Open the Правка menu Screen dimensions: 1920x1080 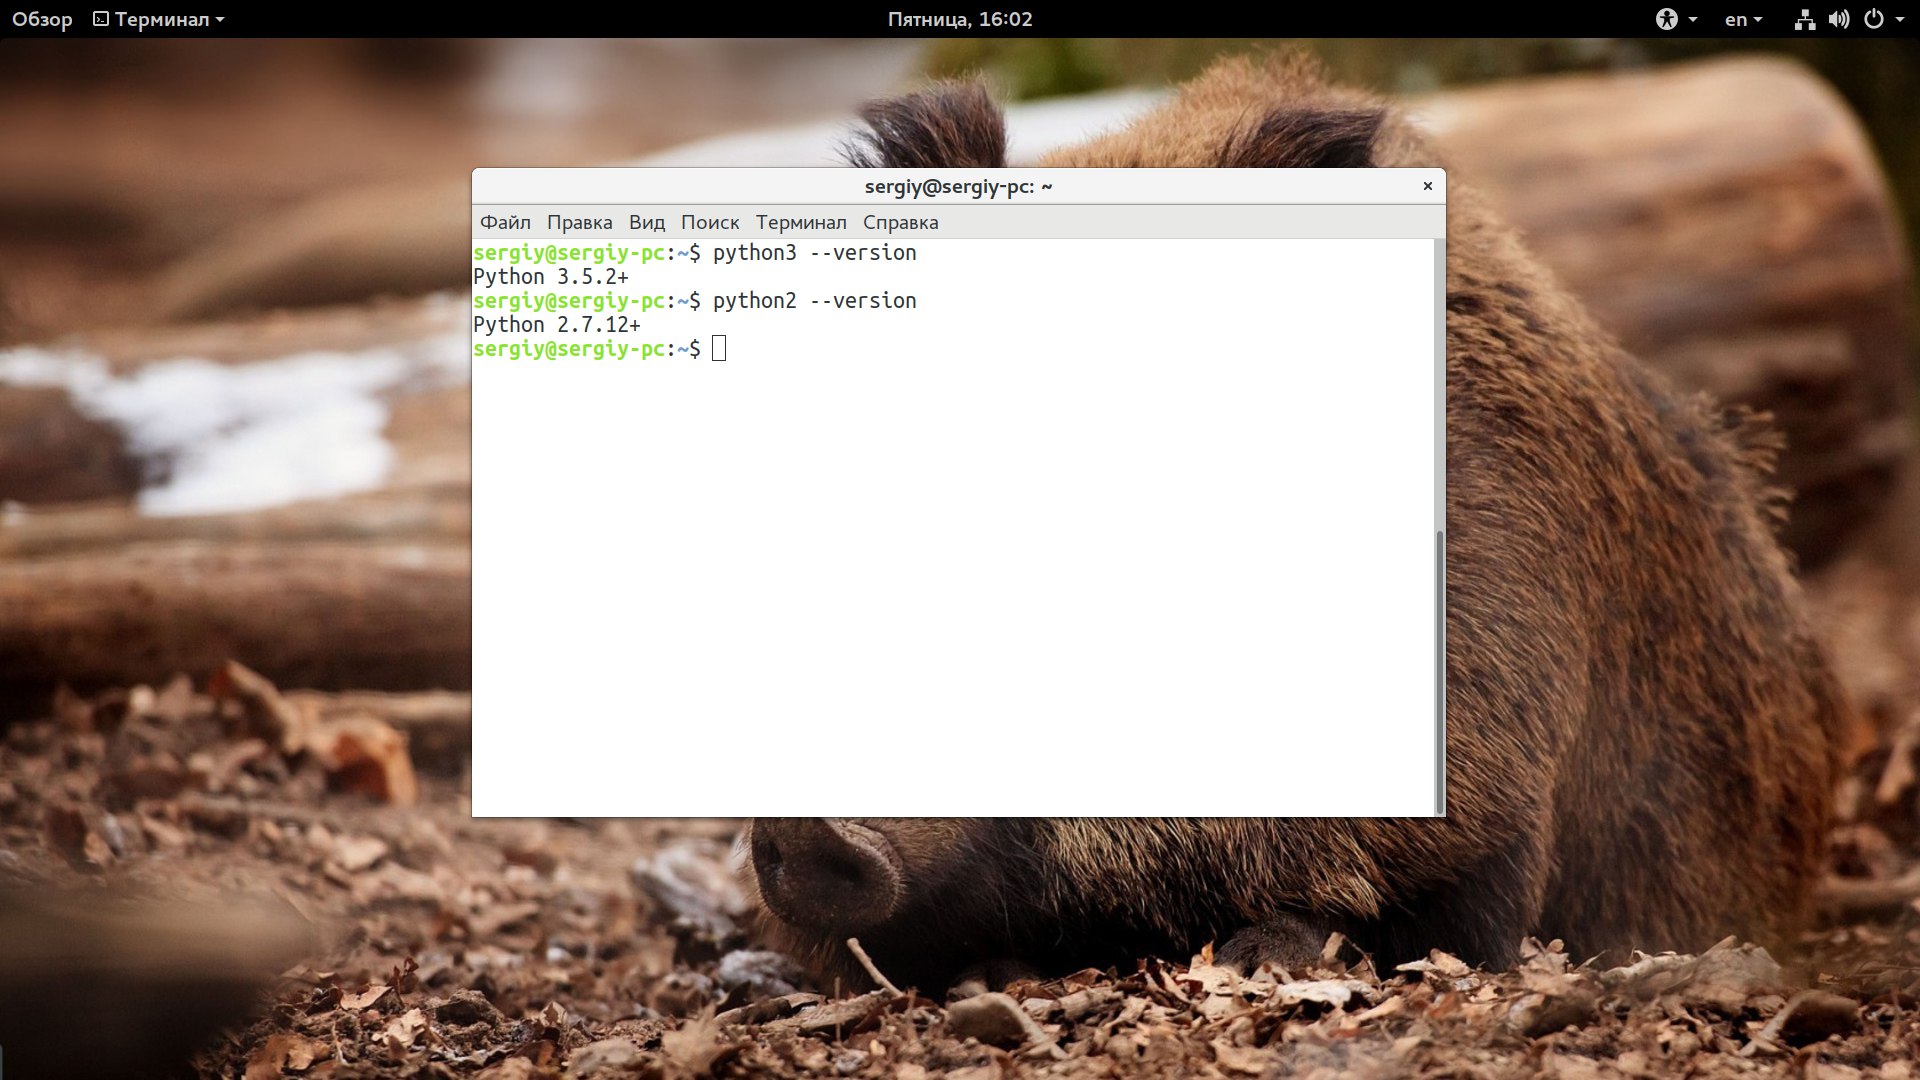(579, 222)
